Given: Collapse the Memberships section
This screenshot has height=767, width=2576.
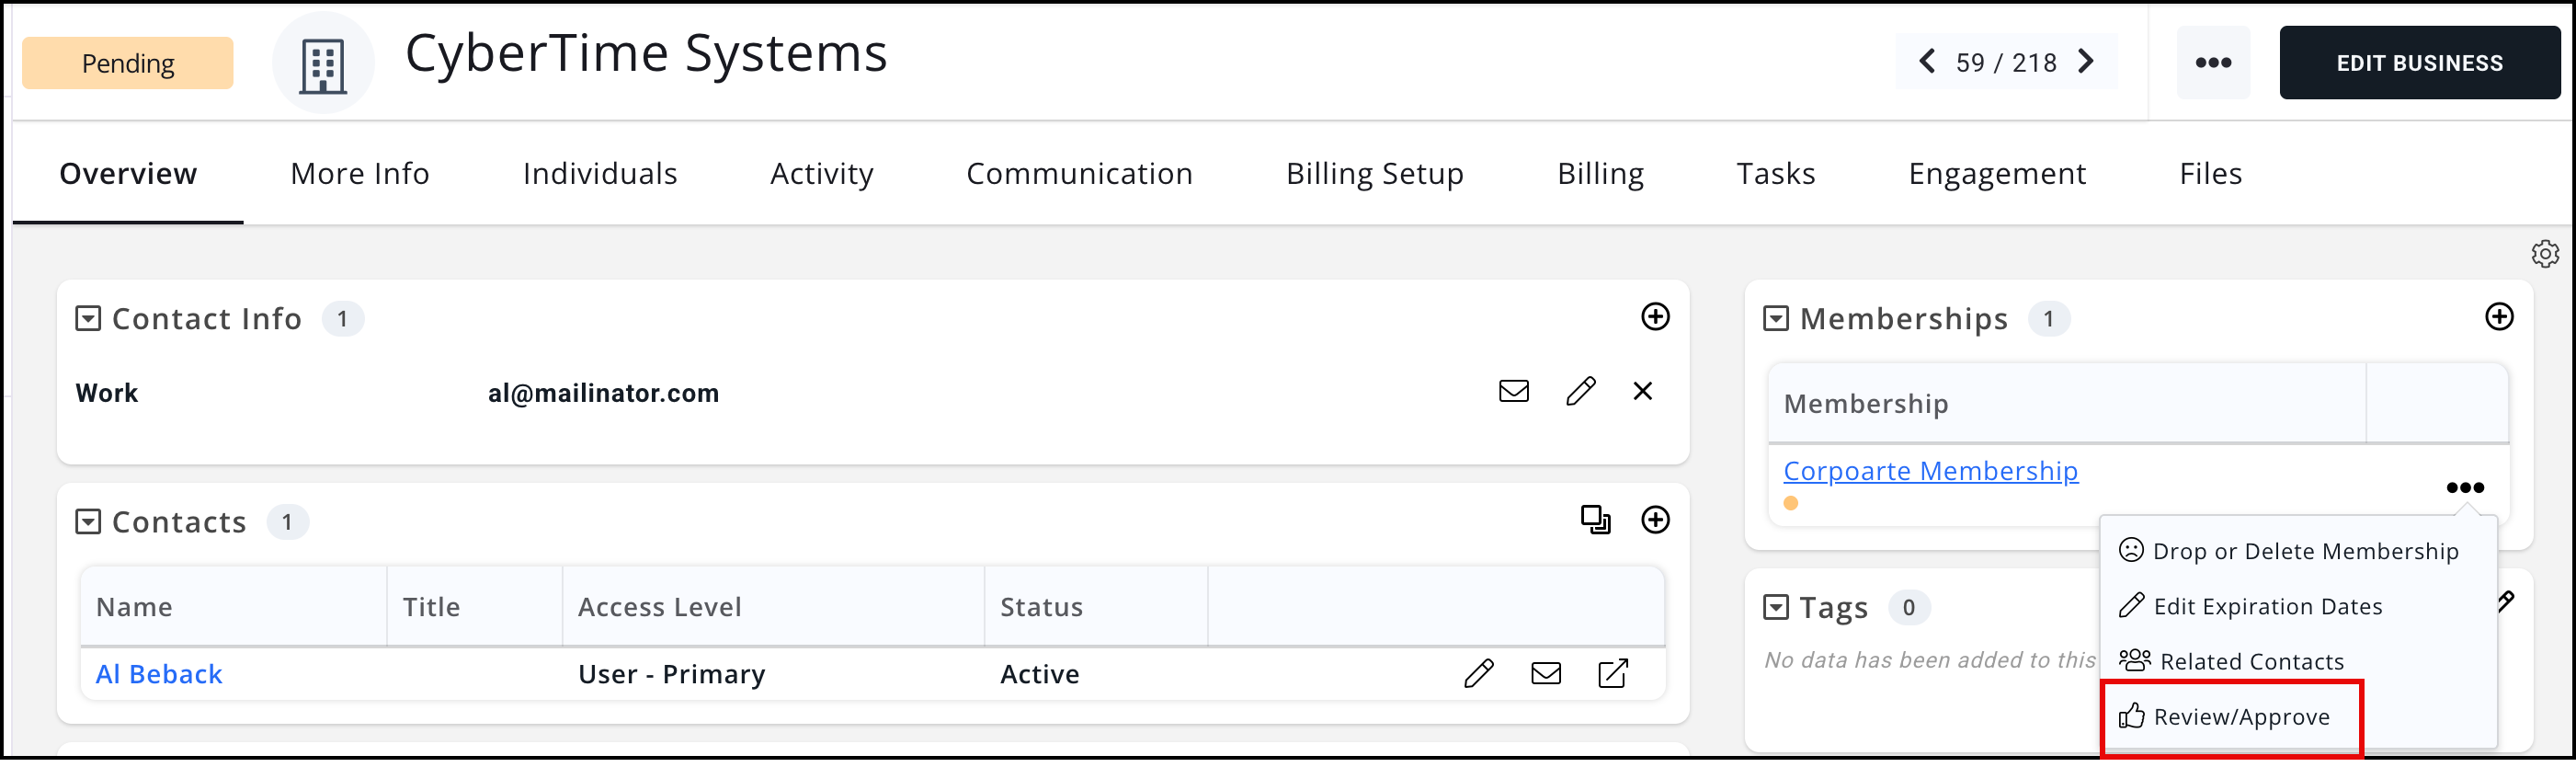Looking at the screenshot, I should tap(1775, 321).
